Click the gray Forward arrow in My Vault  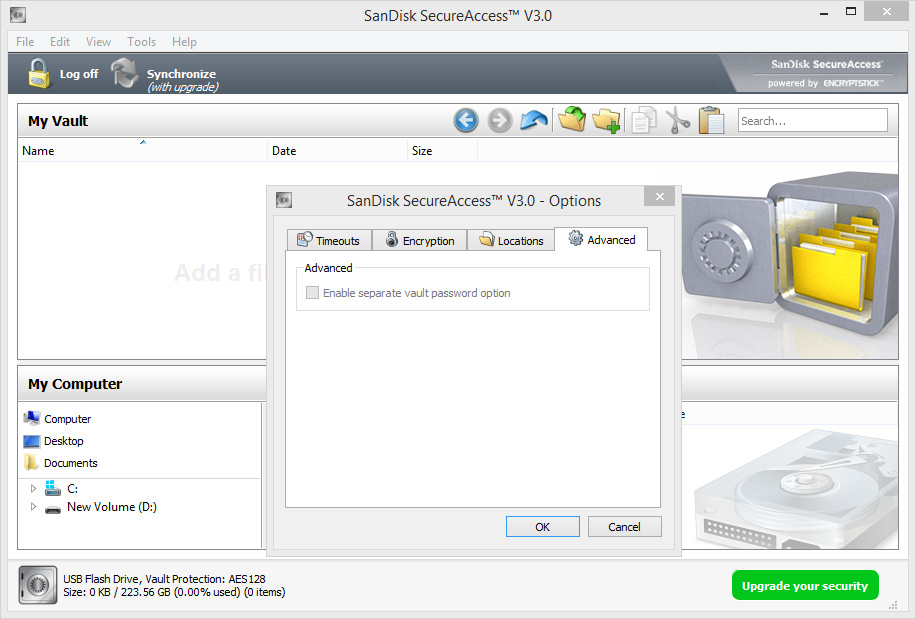(x=499, y=120)
